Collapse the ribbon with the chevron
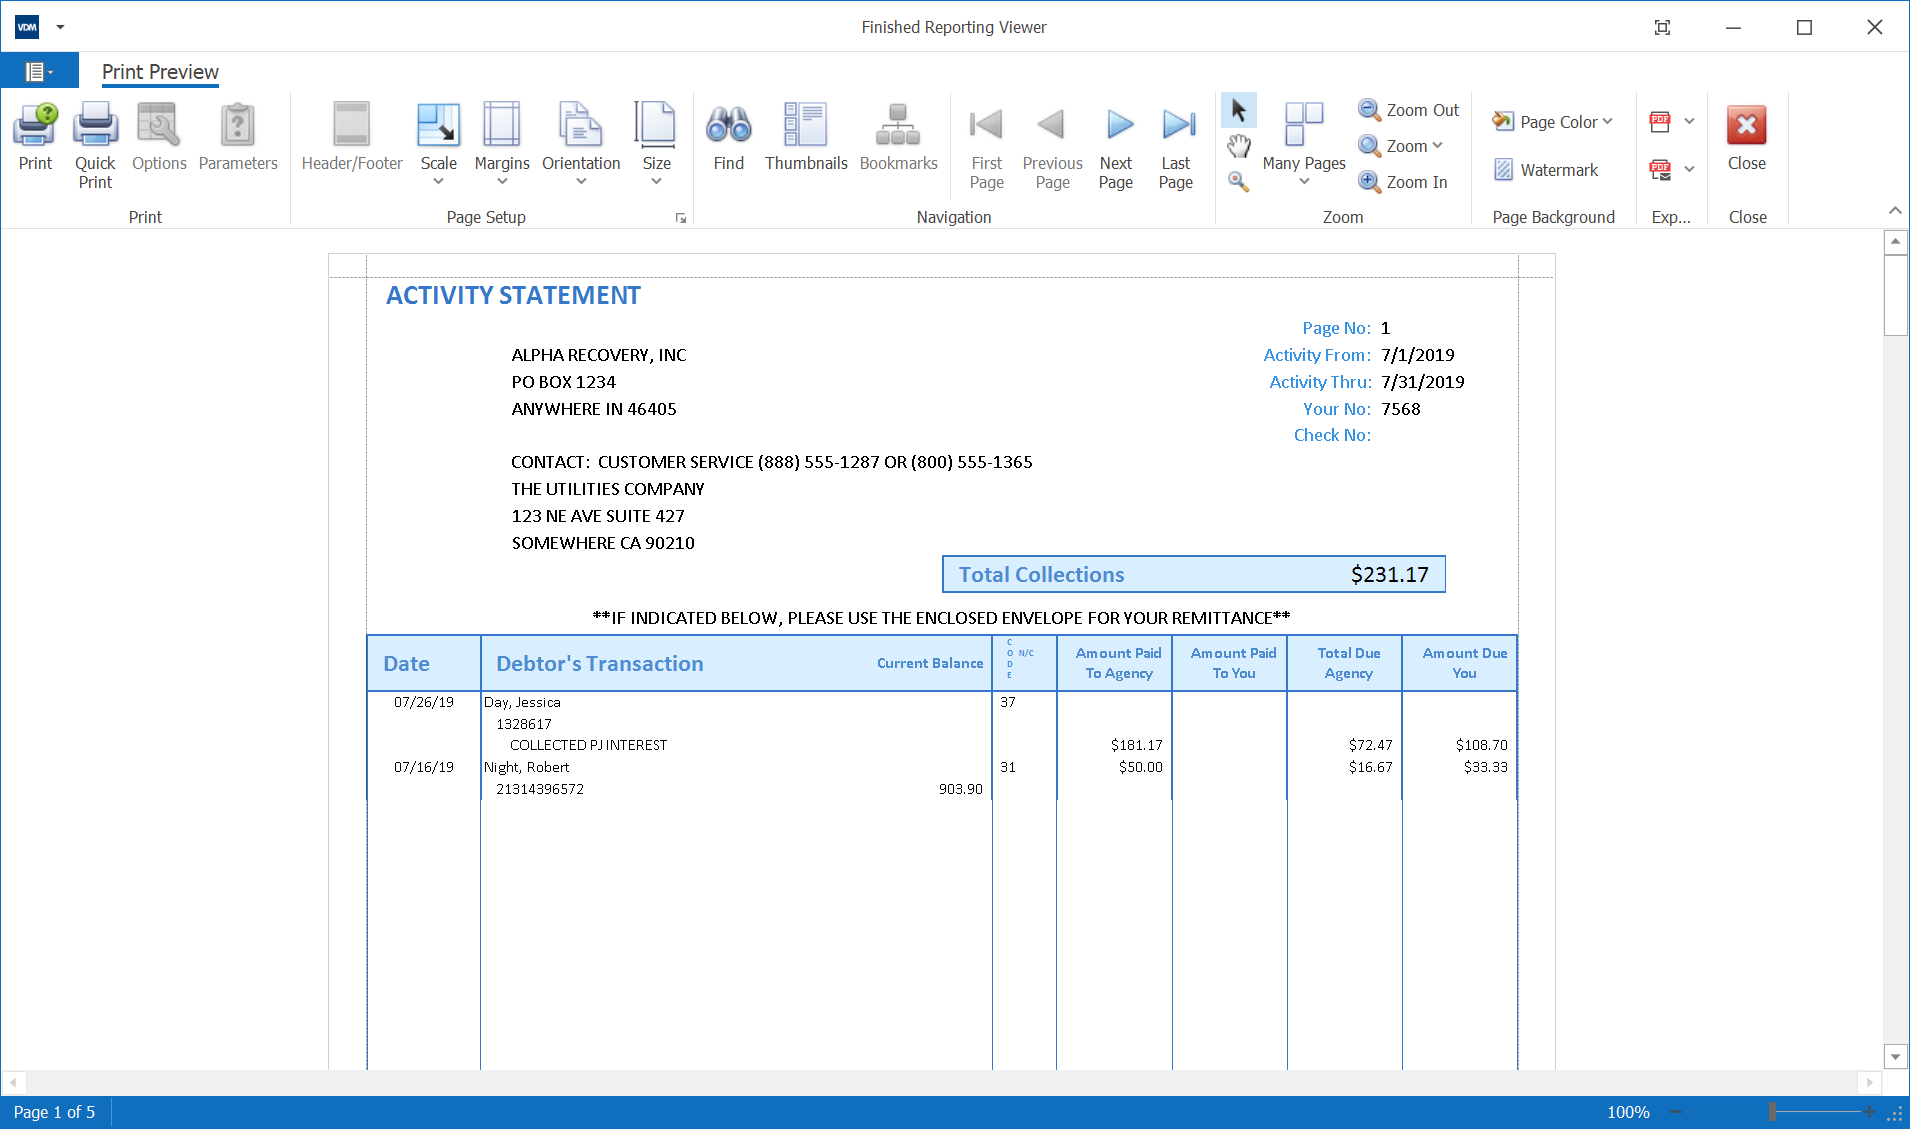Image resolution: width=1910 pixels, height=1129 pixels. point(1895,211)
